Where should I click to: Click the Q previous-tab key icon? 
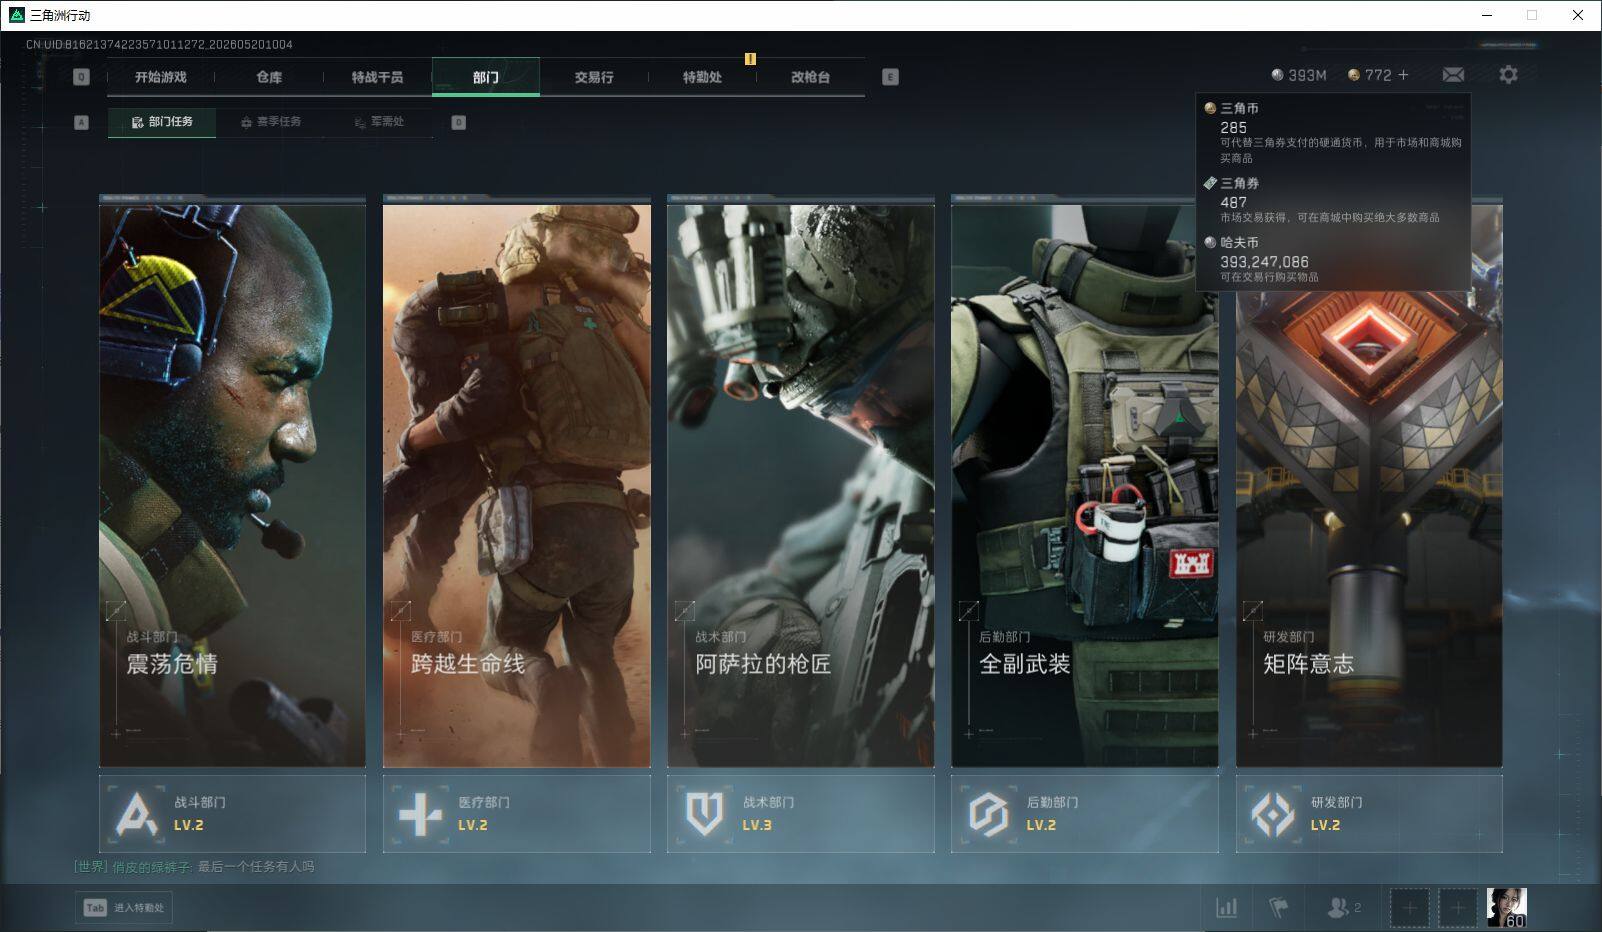(82, 77)
